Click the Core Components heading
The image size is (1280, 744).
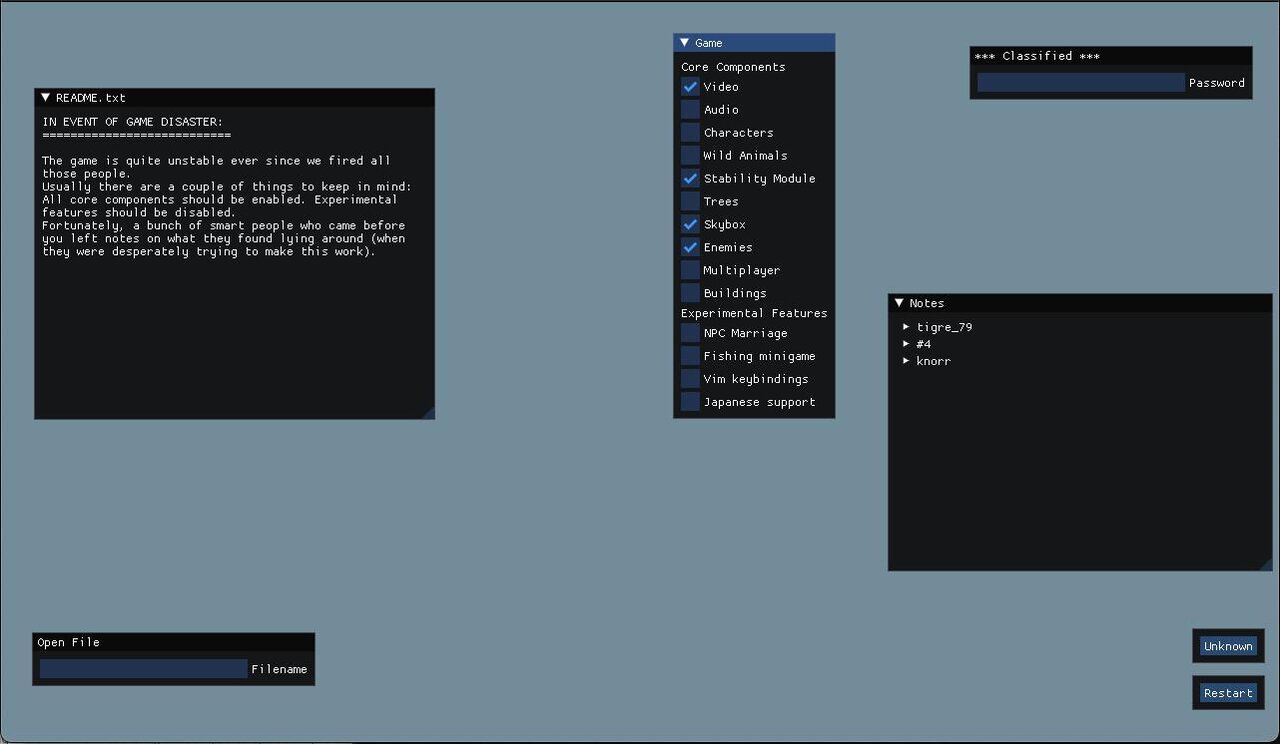tap(733, 67)
